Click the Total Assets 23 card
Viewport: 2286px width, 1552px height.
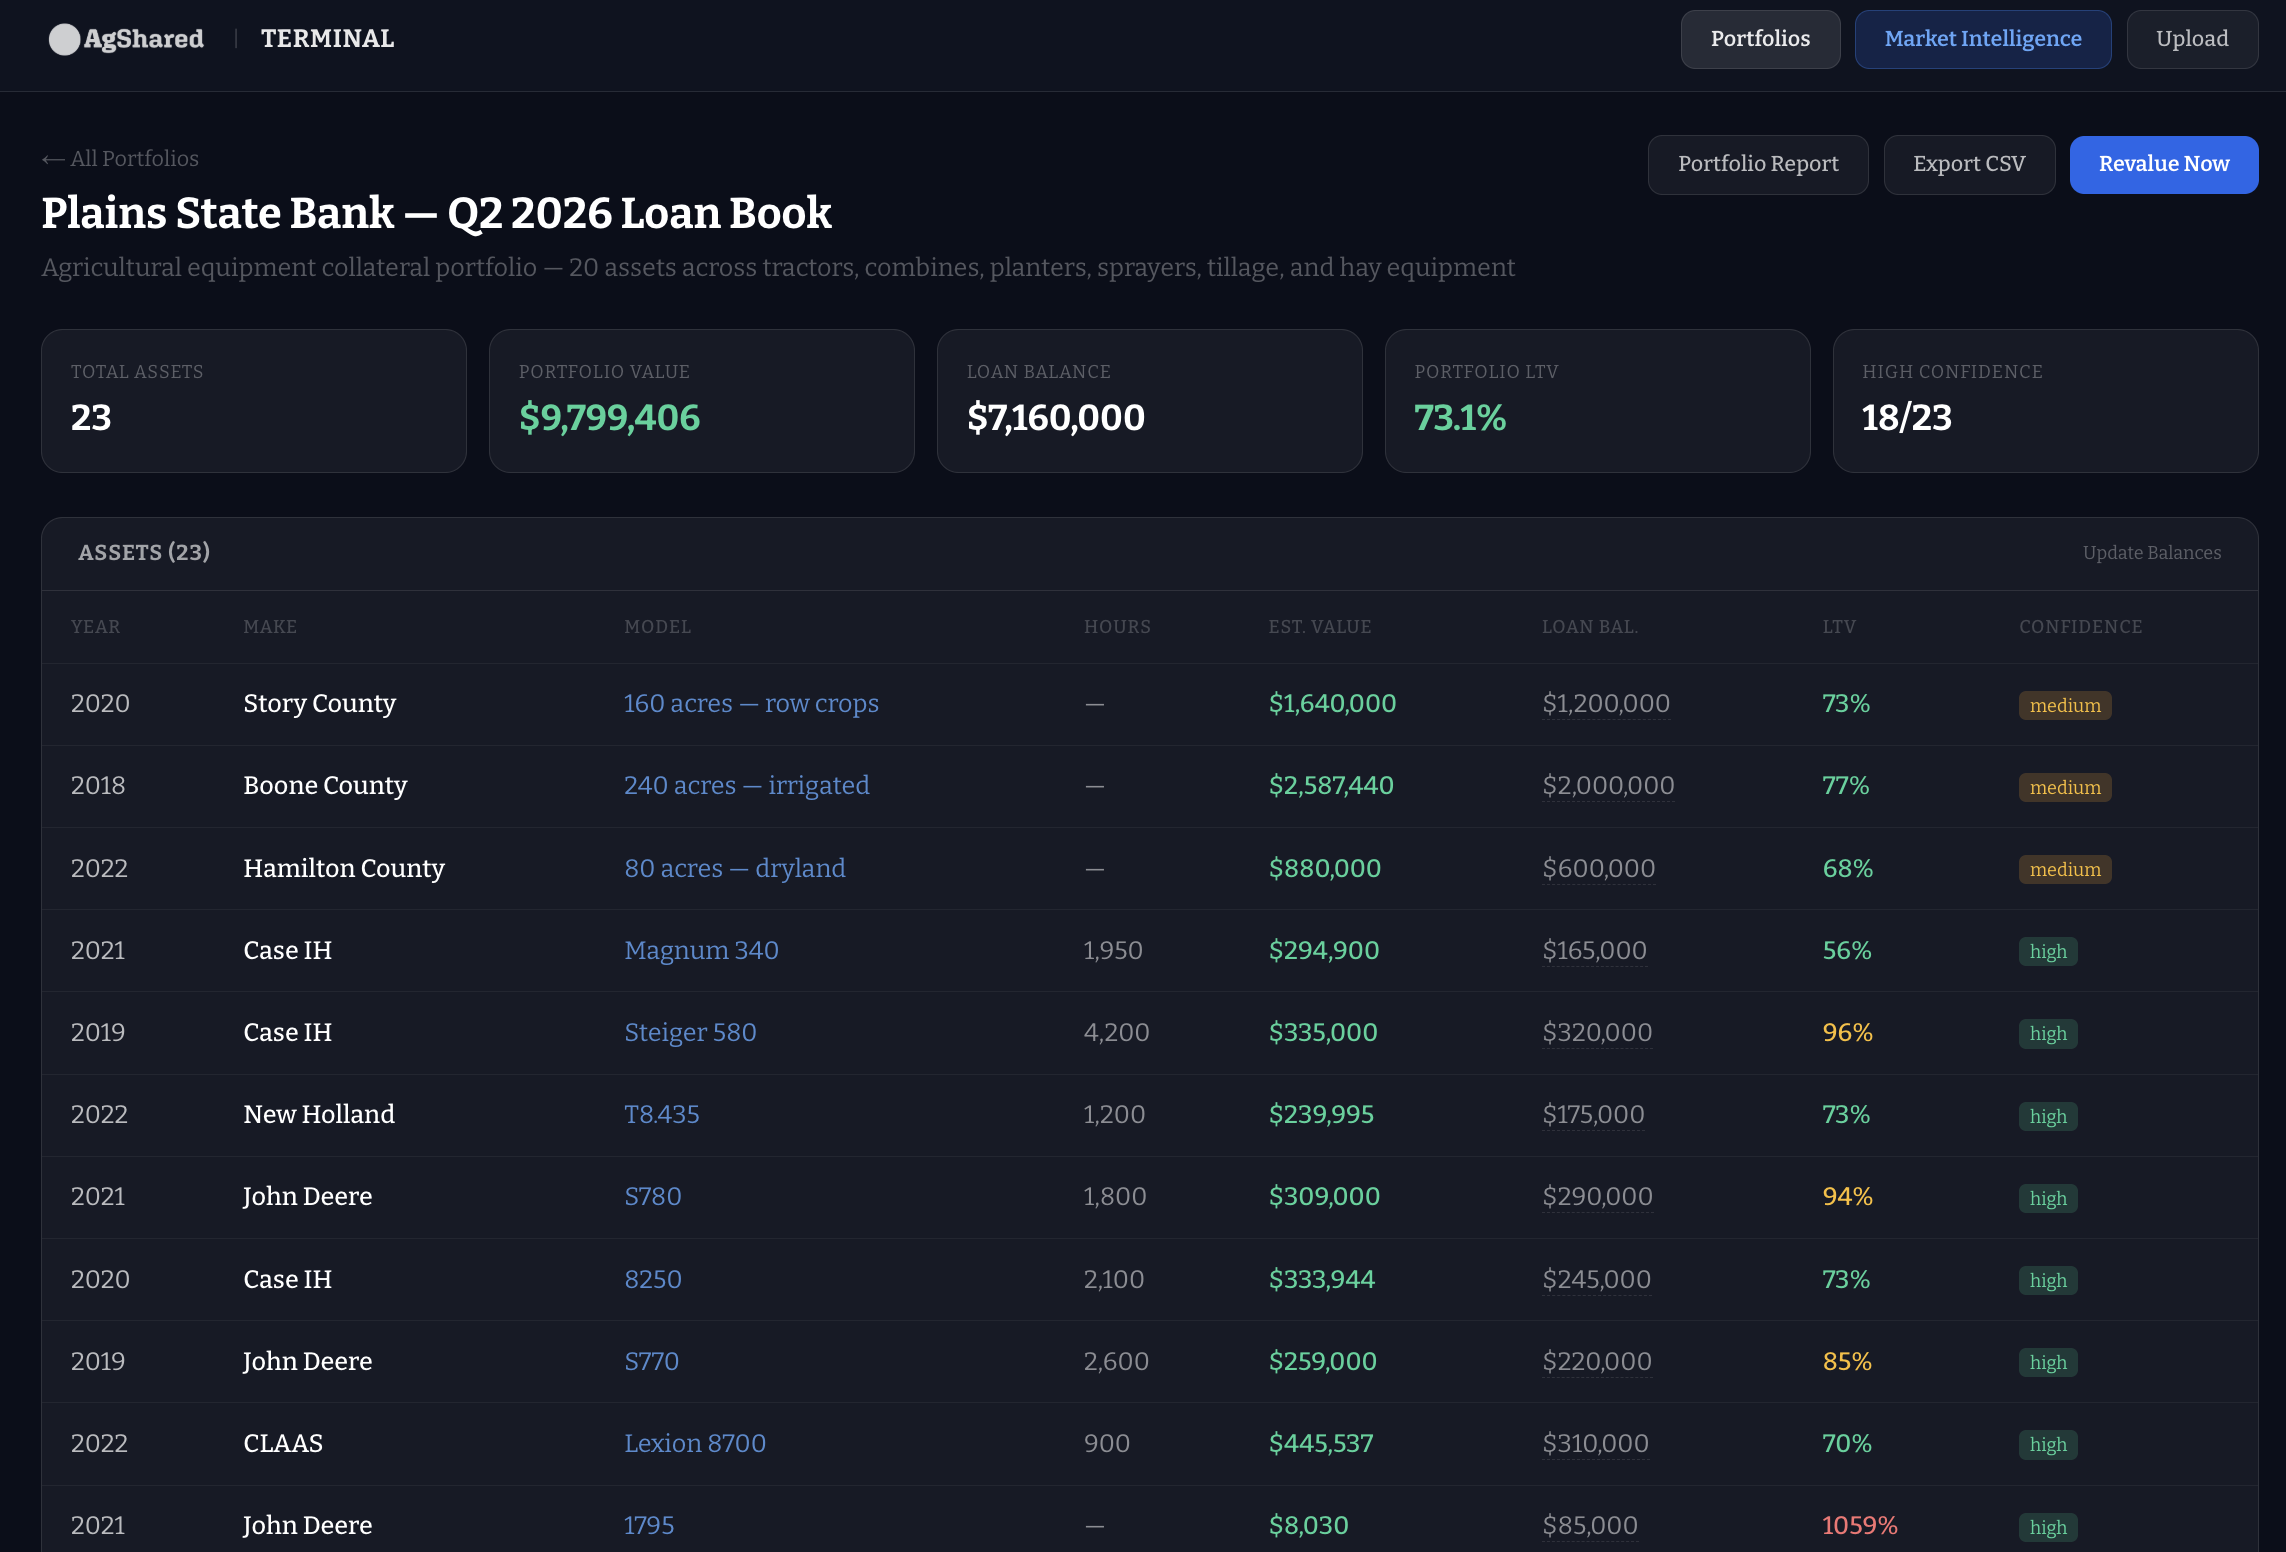pos(253,401)
